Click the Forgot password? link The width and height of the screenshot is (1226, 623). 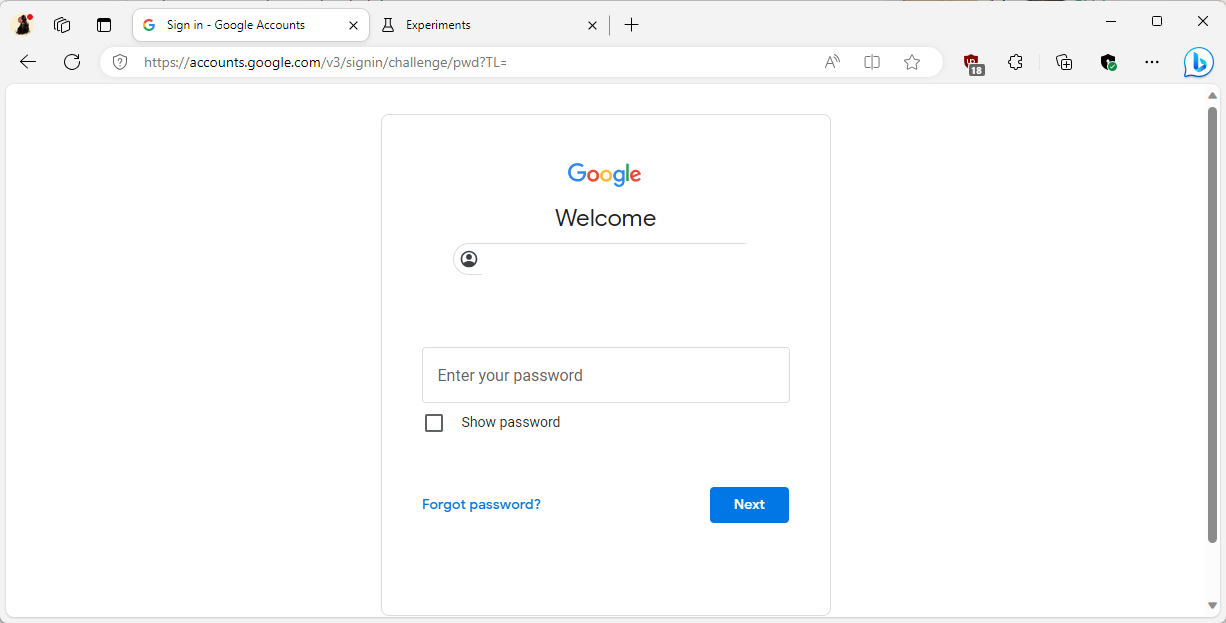click(481, 505)
